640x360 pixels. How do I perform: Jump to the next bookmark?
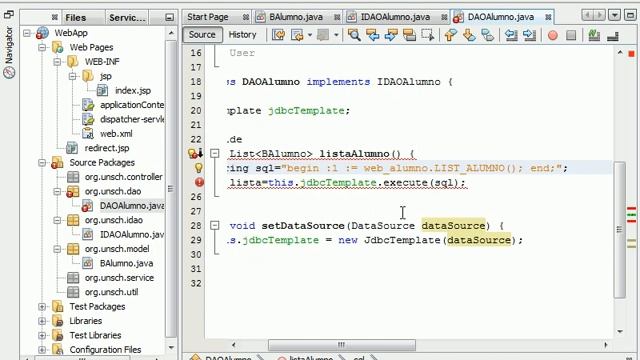tap(469, 35)
